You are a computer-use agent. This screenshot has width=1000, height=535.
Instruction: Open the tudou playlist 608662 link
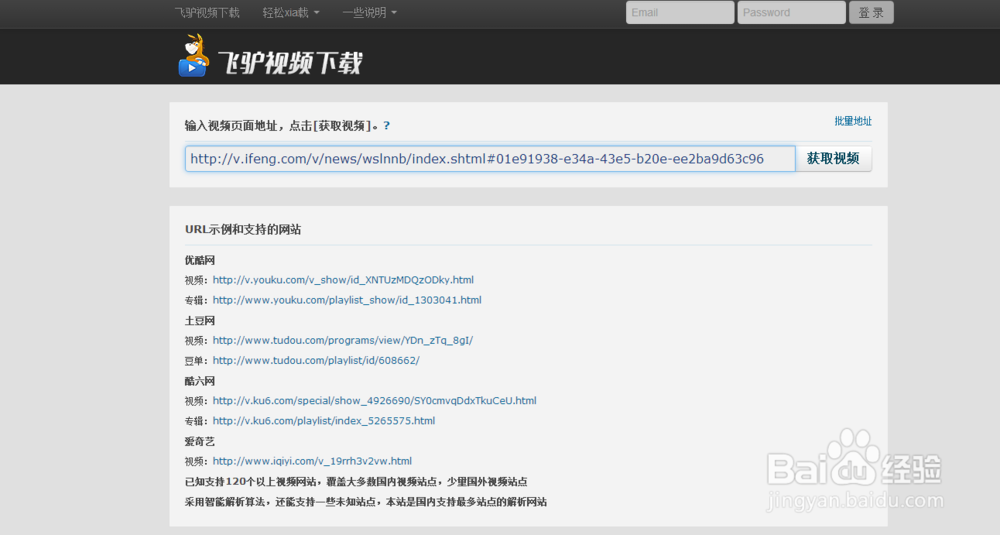point(316,360)
